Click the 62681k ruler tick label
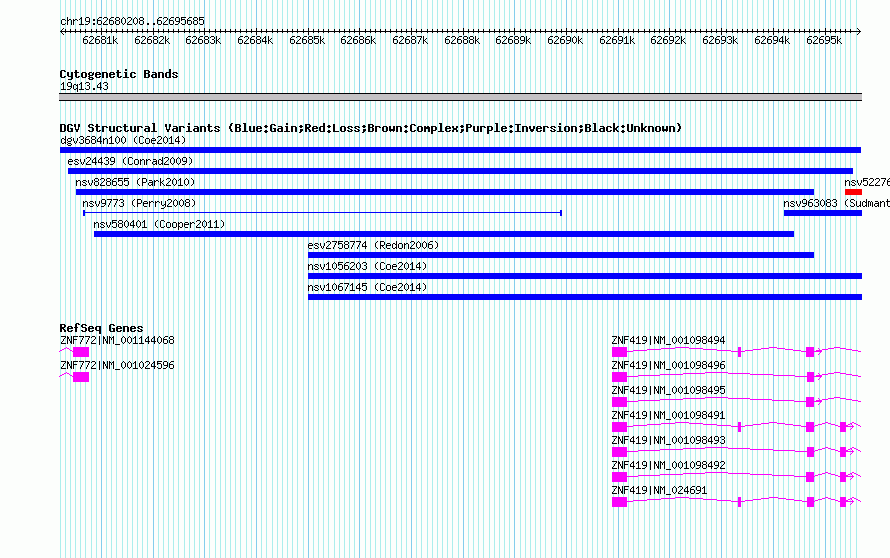 (100, 40)
